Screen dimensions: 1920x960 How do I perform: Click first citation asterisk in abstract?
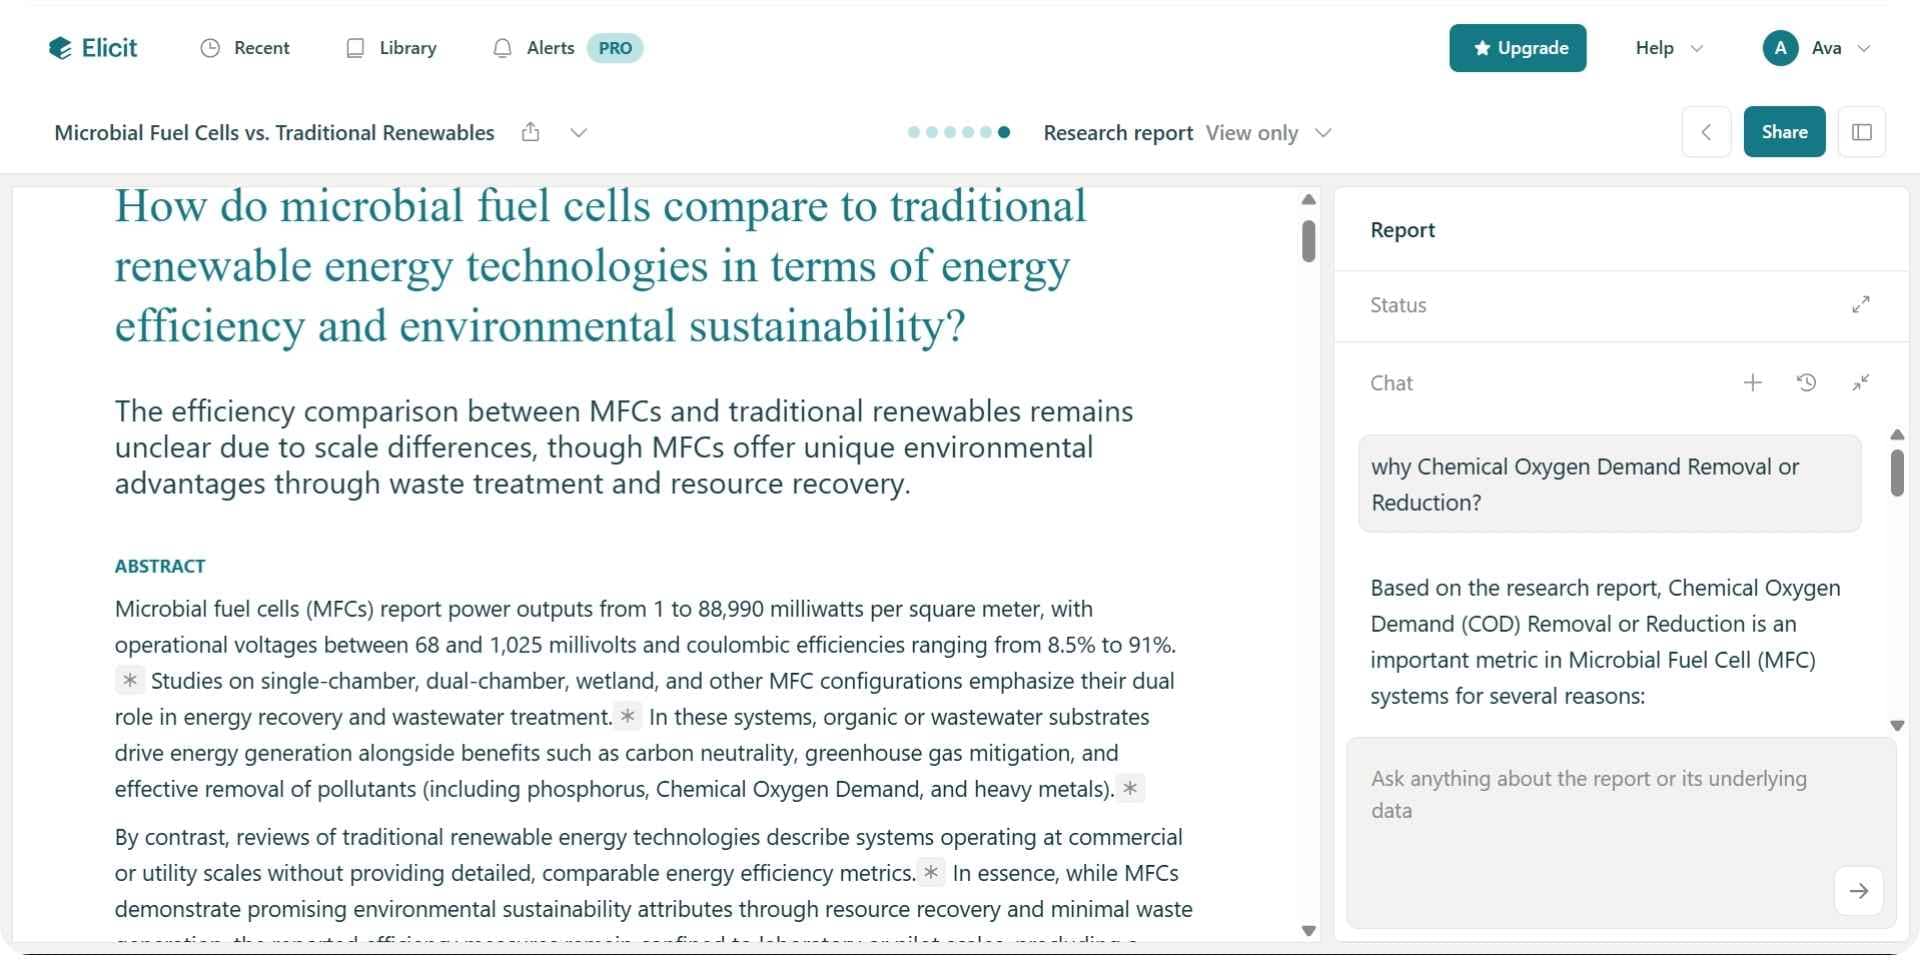point(130,681)
